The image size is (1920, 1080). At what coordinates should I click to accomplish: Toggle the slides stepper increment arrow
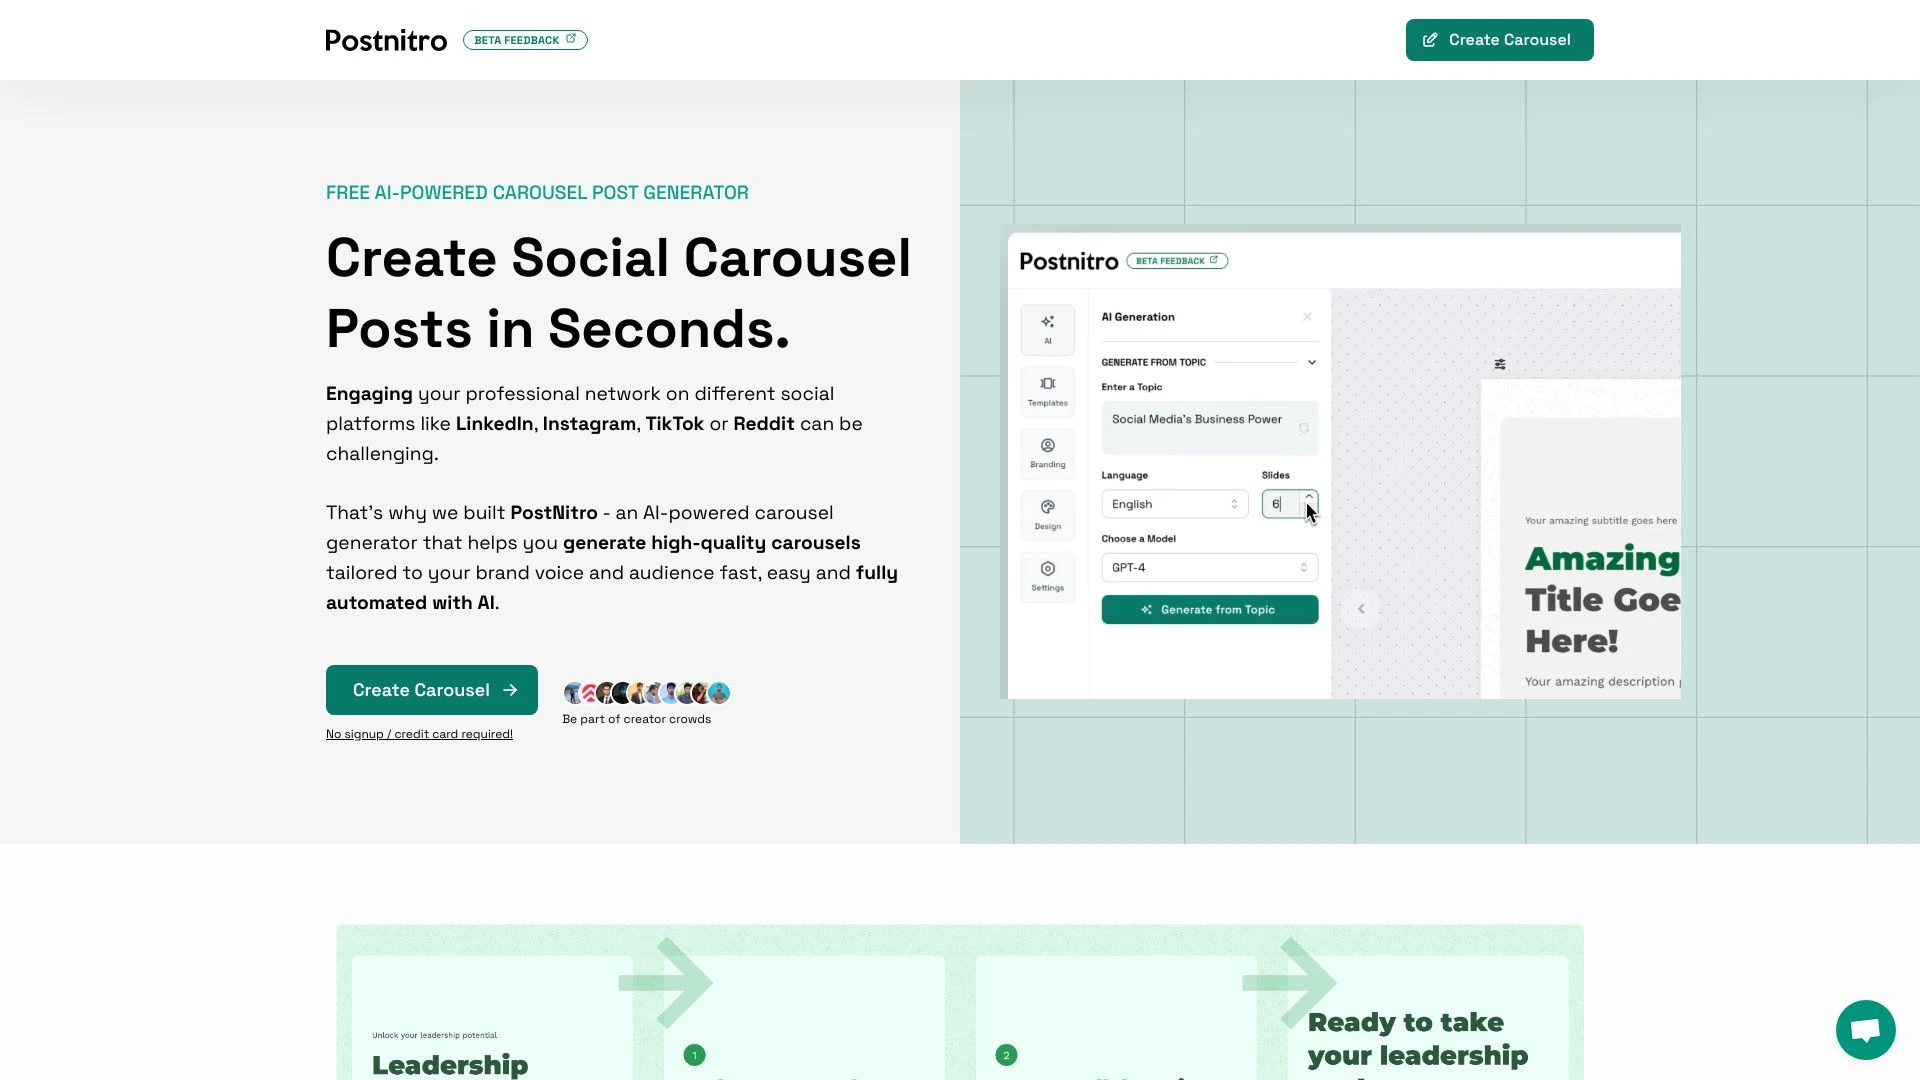[1308, 496]
